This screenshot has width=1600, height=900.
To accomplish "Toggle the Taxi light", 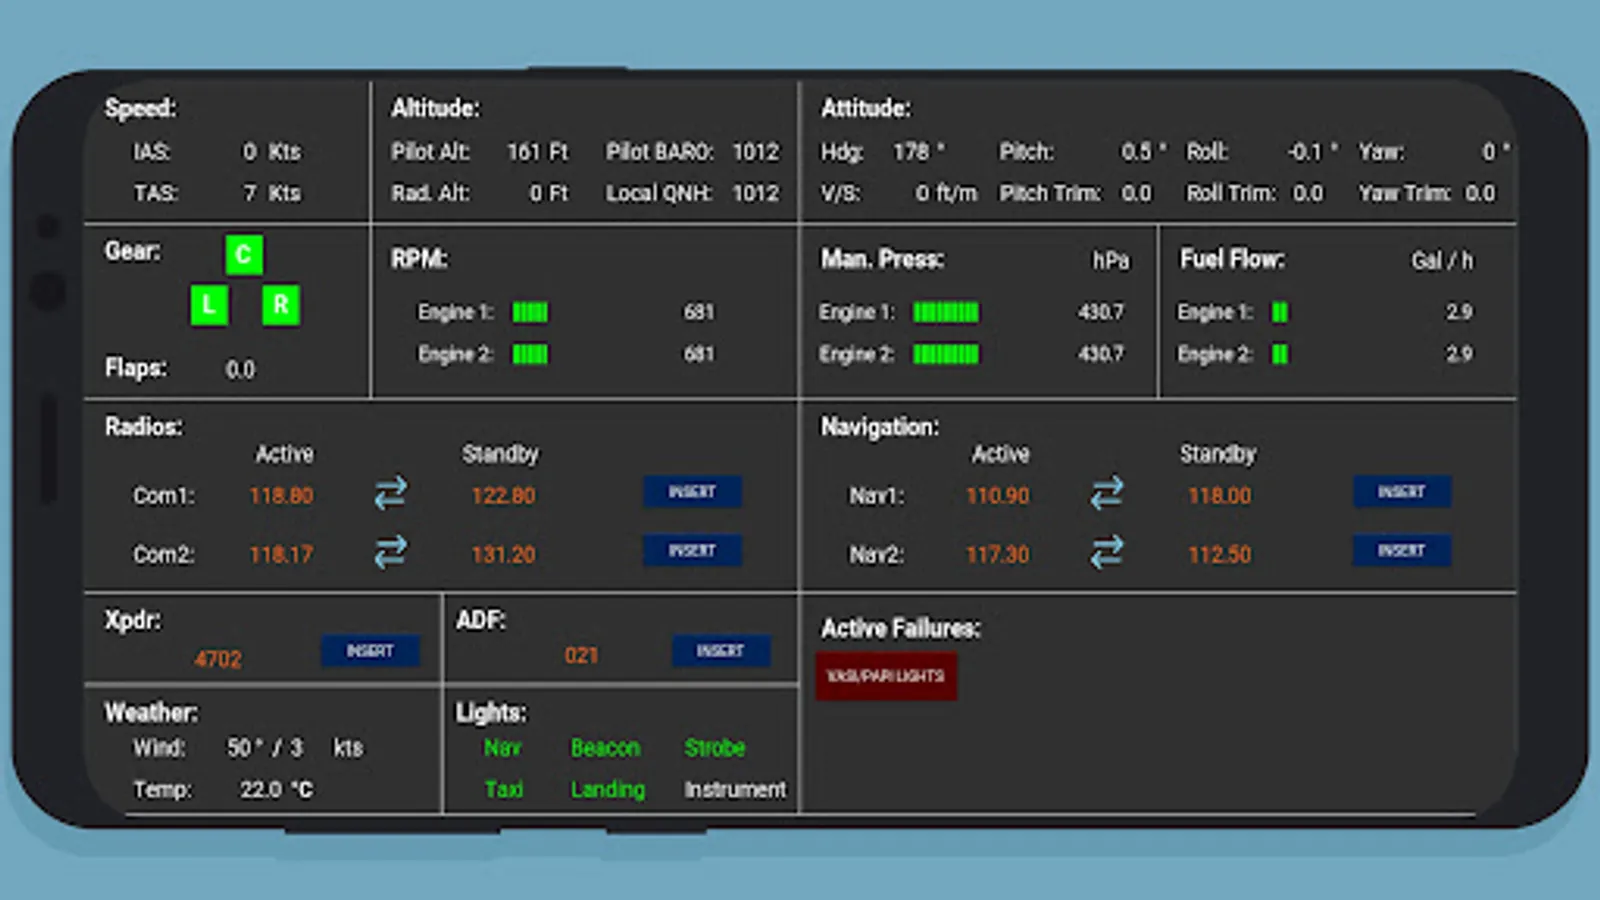I will pyautogui.click(x=504, y=789).
